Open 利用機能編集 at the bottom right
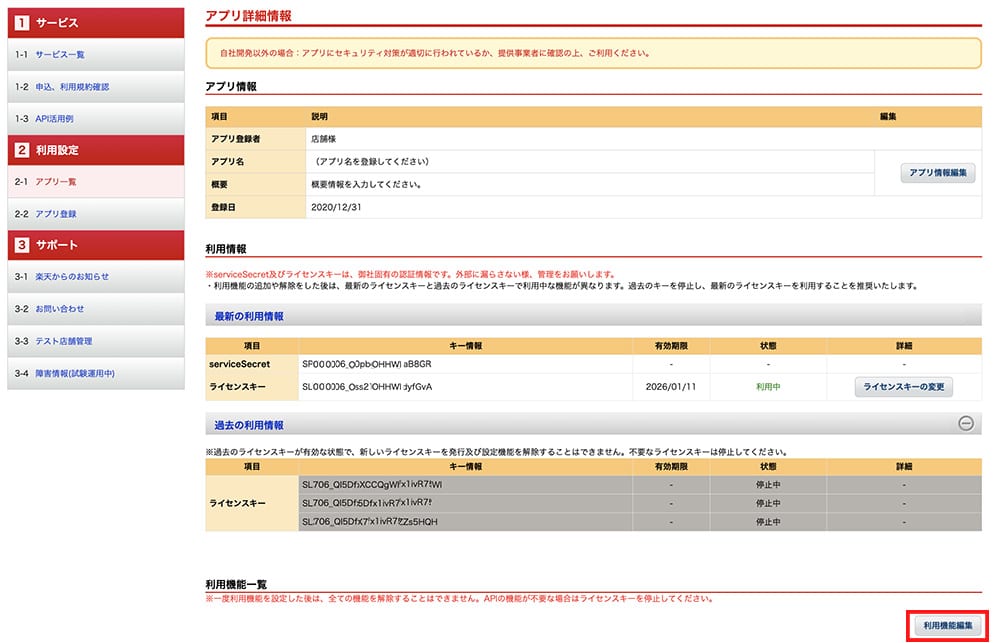Screen dimensions: 1000x643 click(947, 625)
